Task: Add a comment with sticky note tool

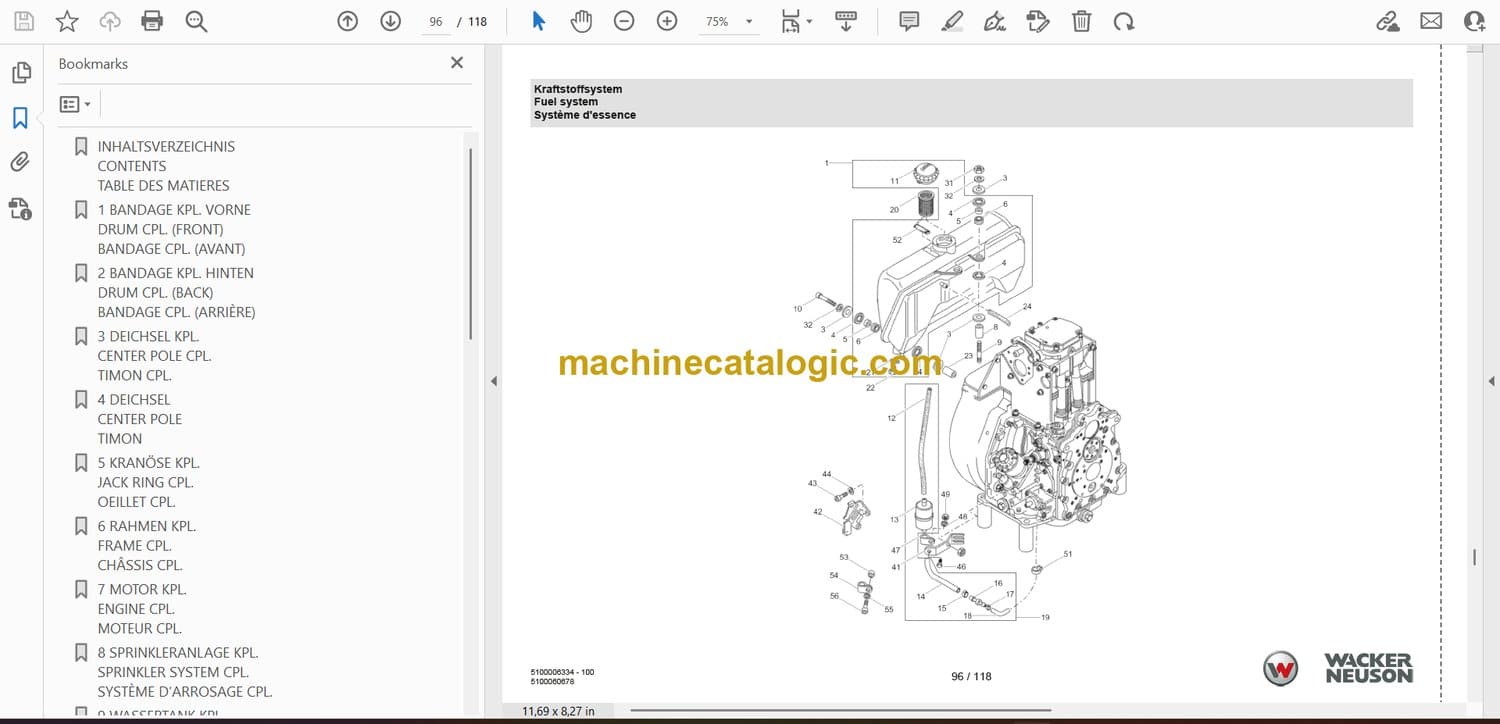Action: (909, 21)
